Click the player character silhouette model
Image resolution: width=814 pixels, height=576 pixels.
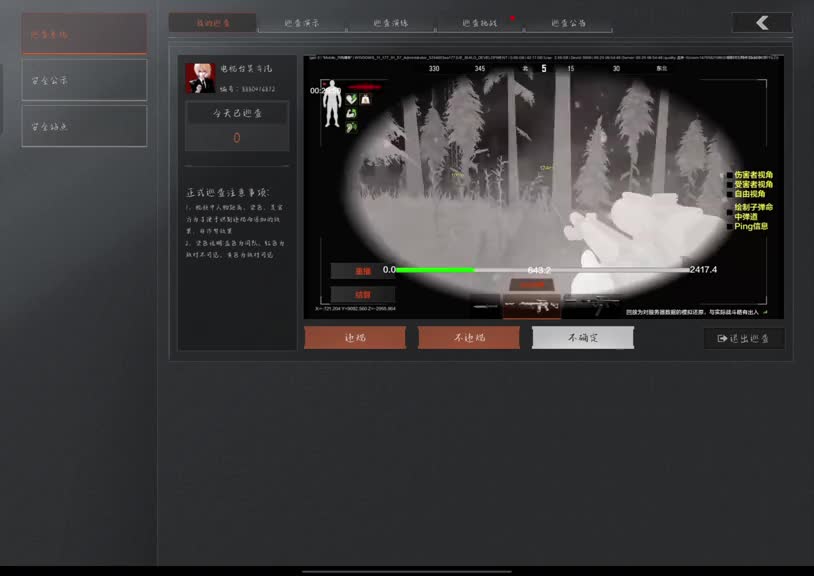331,105
